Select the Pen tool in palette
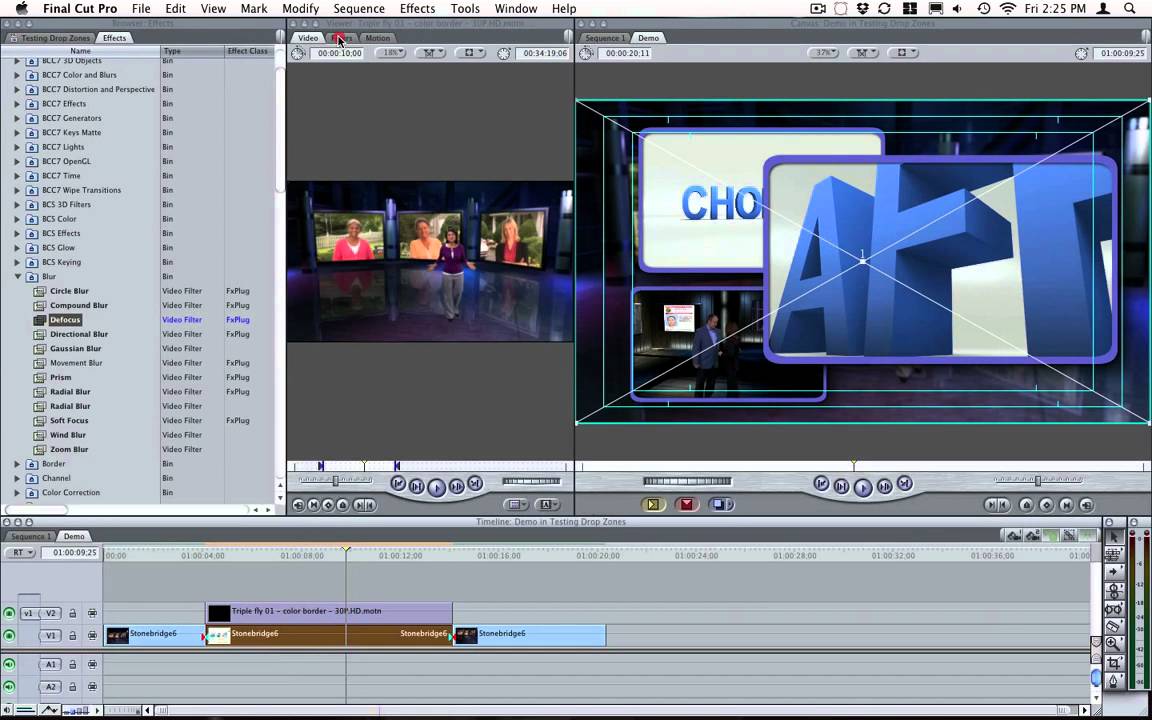 pos(1114,680)
